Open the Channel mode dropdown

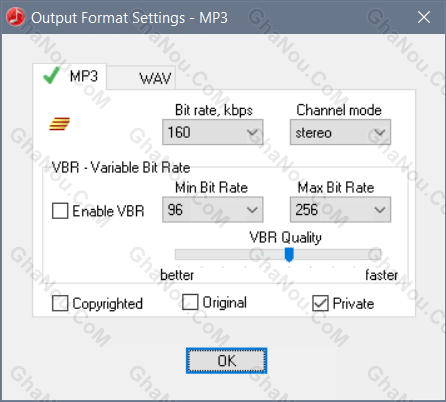point(340,132)
